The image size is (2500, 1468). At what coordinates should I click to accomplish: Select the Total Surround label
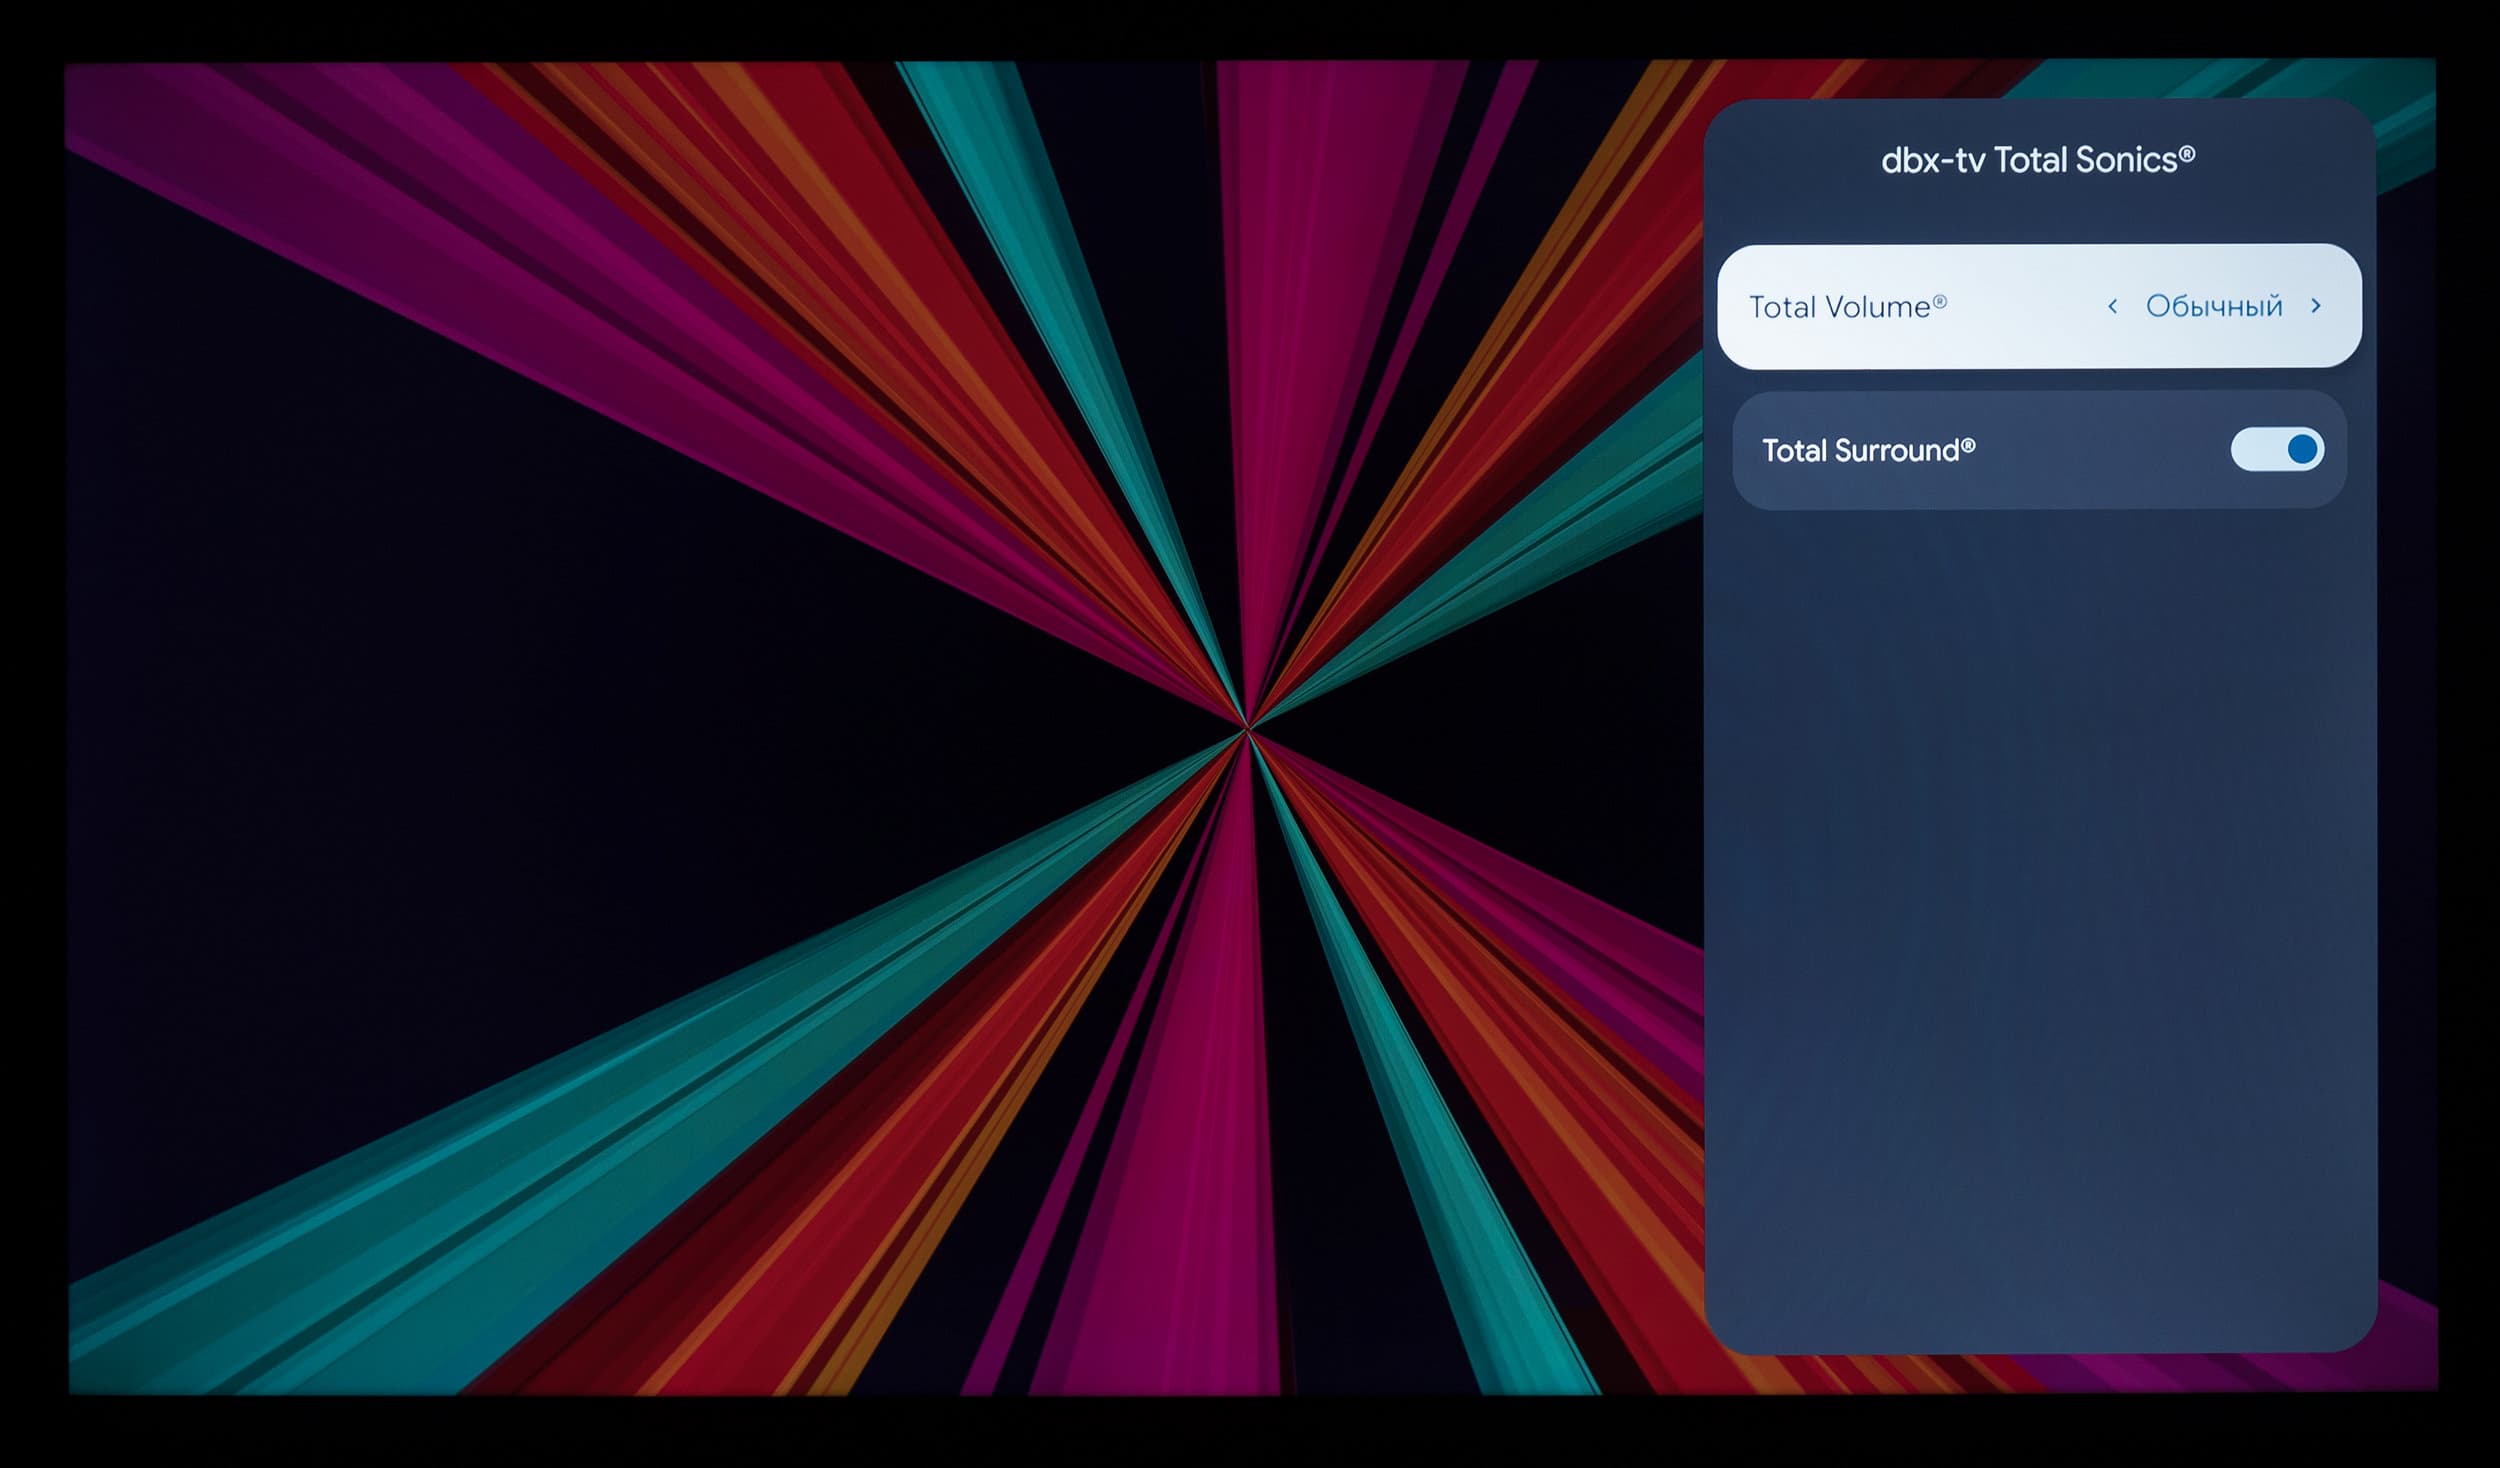[1868, 450]
